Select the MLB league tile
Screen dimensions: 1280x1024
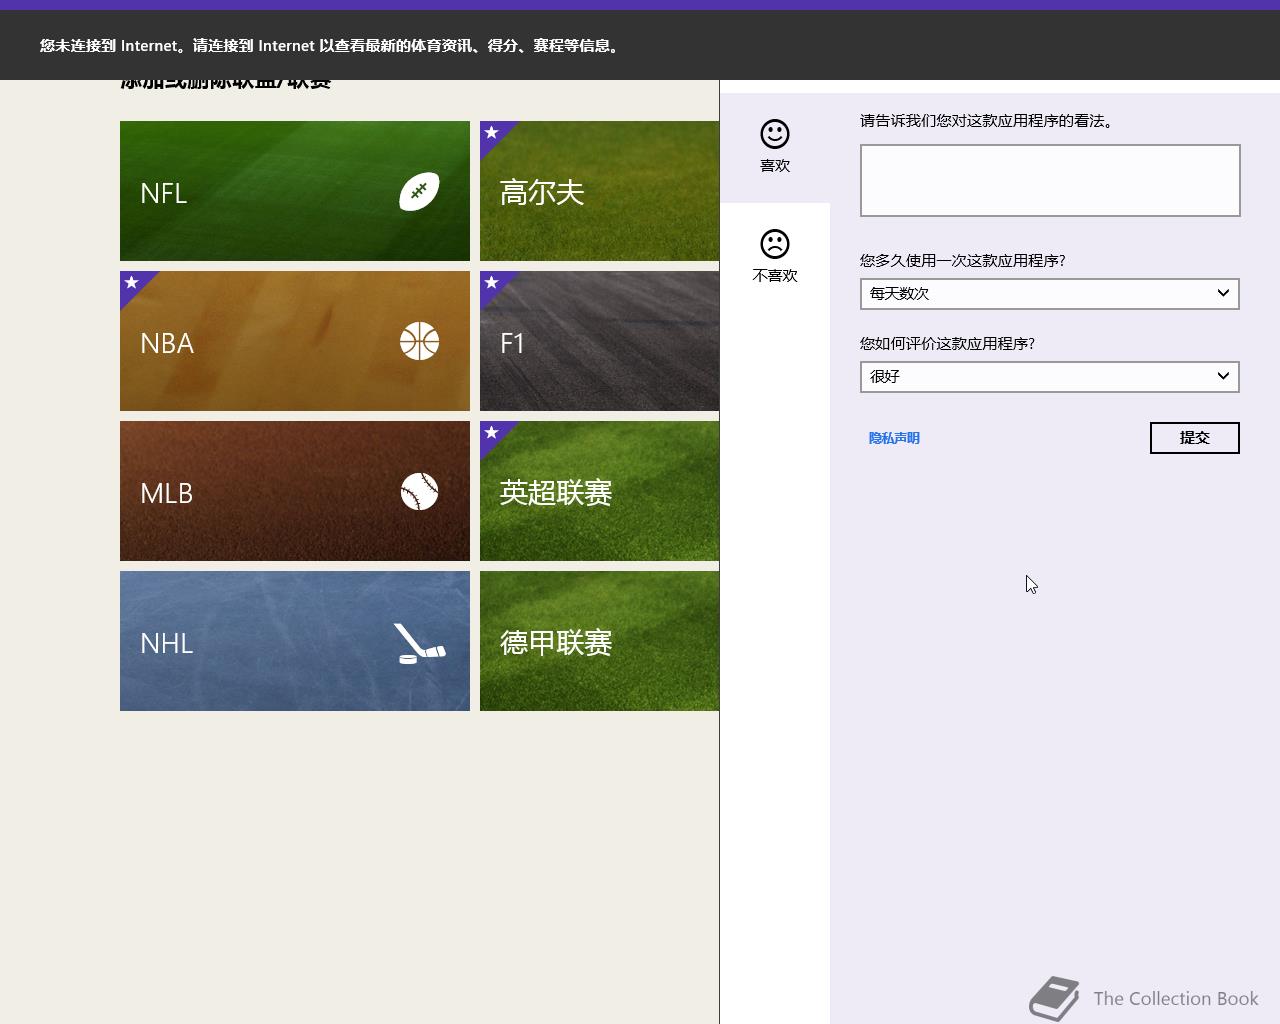295,491
